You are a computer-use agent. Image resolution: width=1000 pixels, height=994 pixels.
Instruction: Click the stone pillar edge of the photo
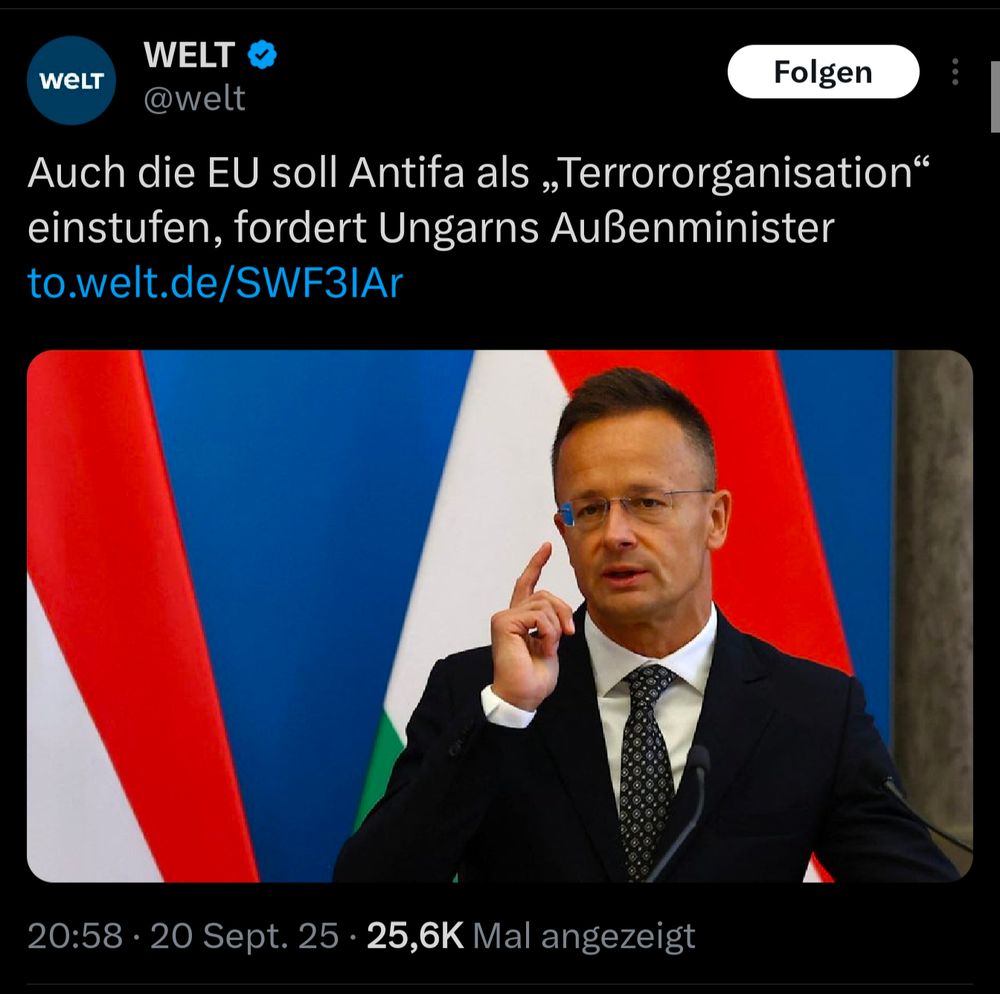coord(933,599)
